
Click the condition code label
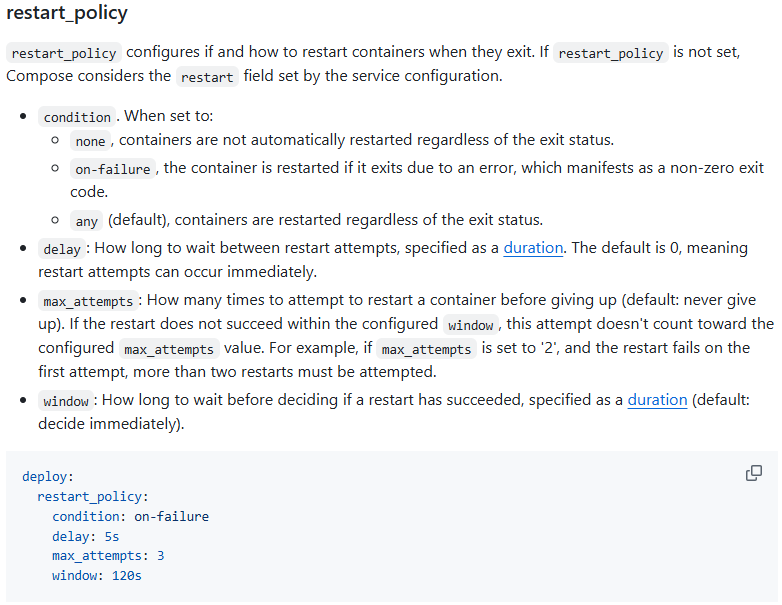pyautogui.click(x=77, y=117)
